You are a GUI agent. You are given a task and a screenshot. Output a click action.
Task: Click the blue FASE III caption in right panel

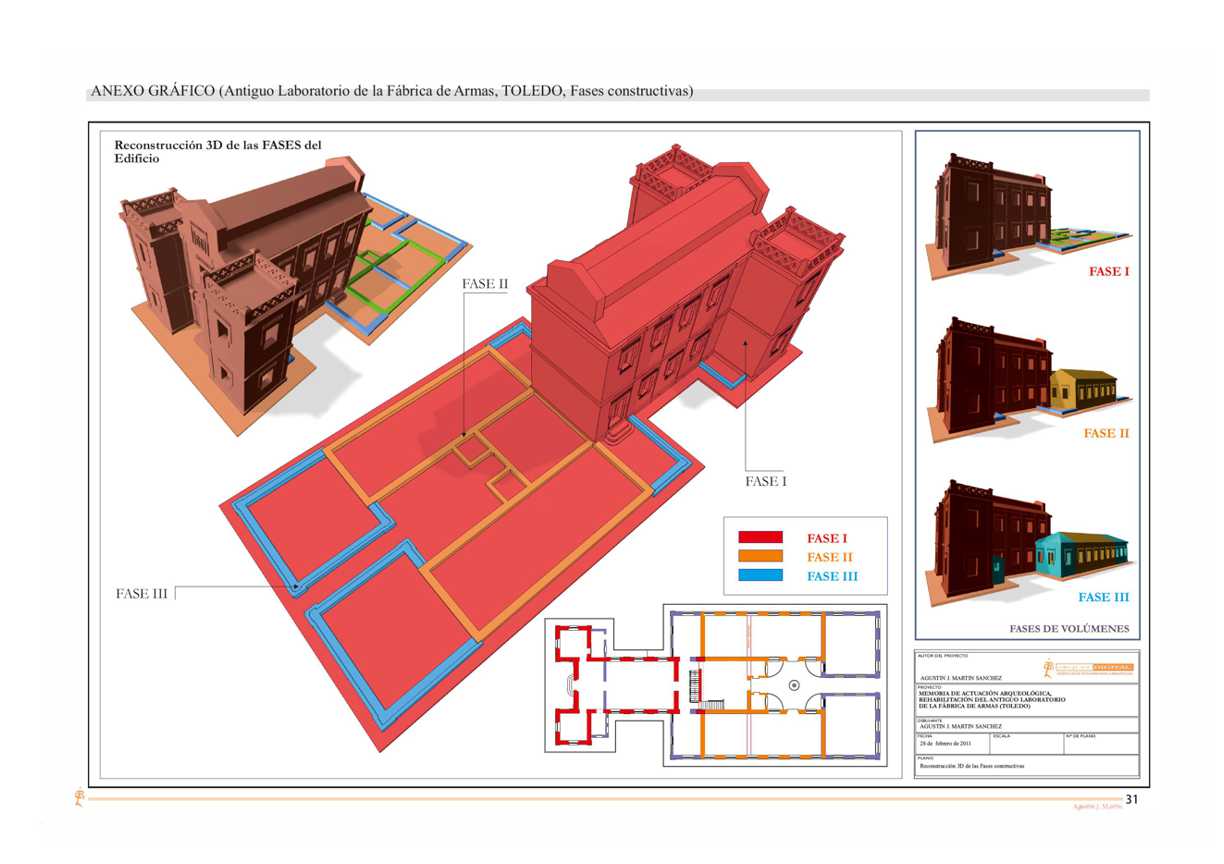[1104, 597]
